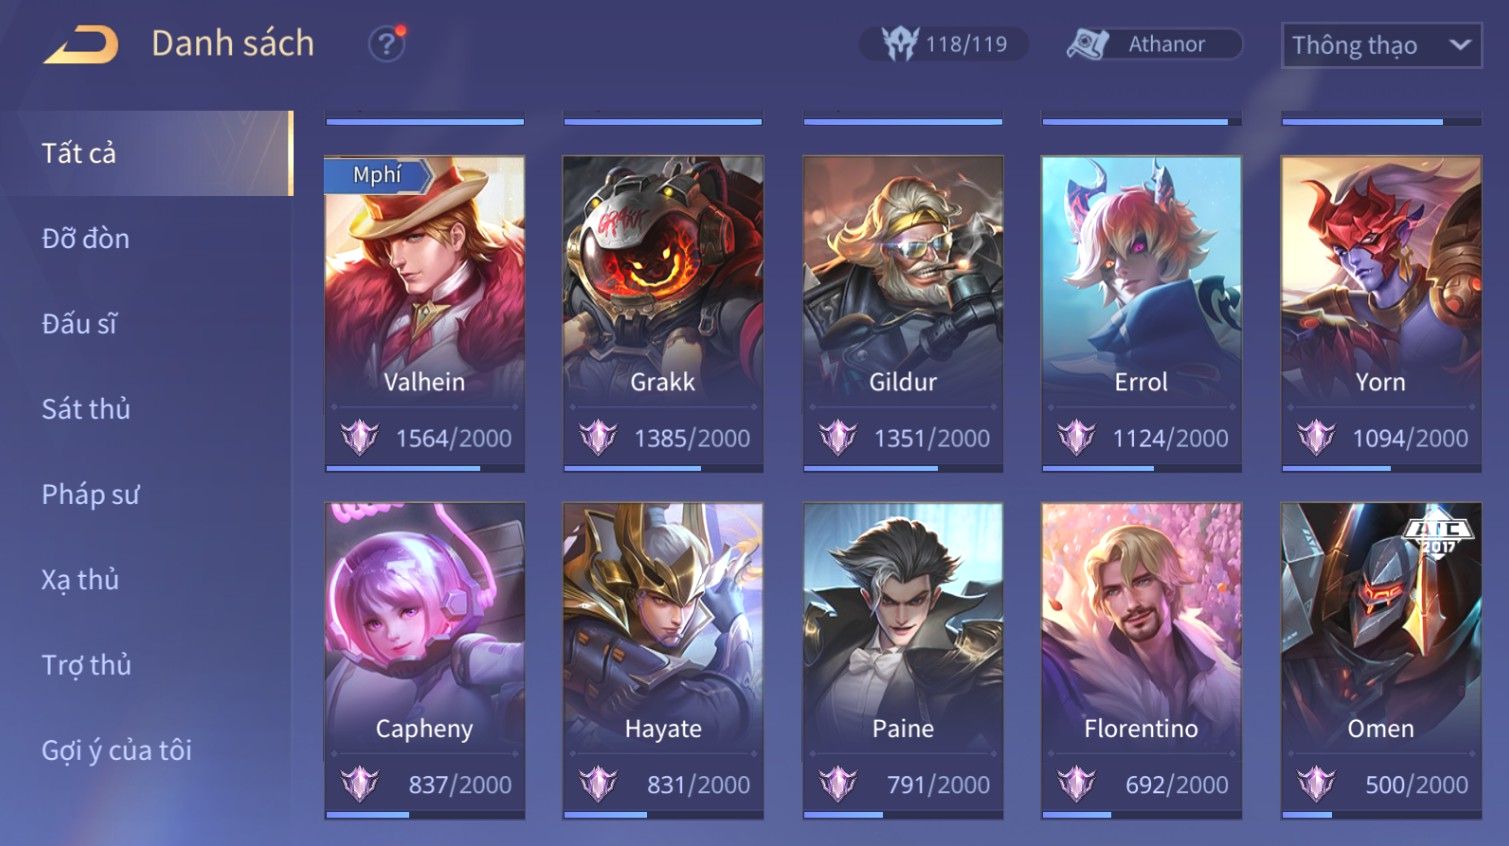This screenshot has height=846, width=1509.
Task: Filter heroes by Pháp sư
Action: pyautogui.click(x=90, y=494)
